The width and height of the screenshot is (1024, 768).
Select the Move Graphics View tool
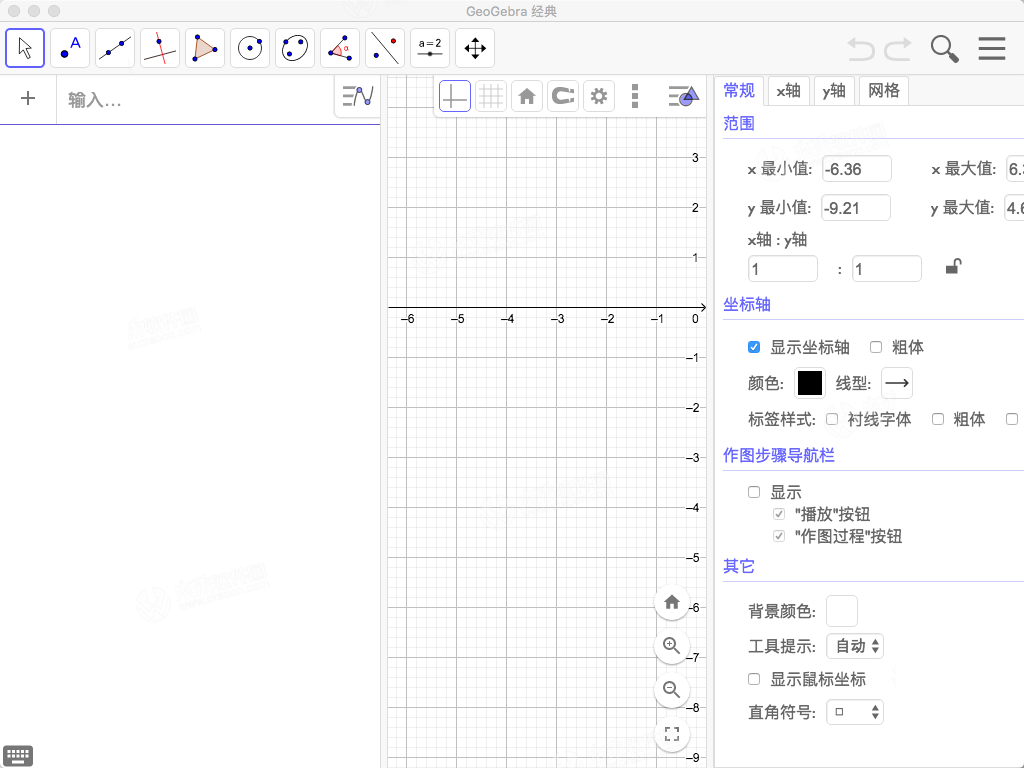click(475, 48)
